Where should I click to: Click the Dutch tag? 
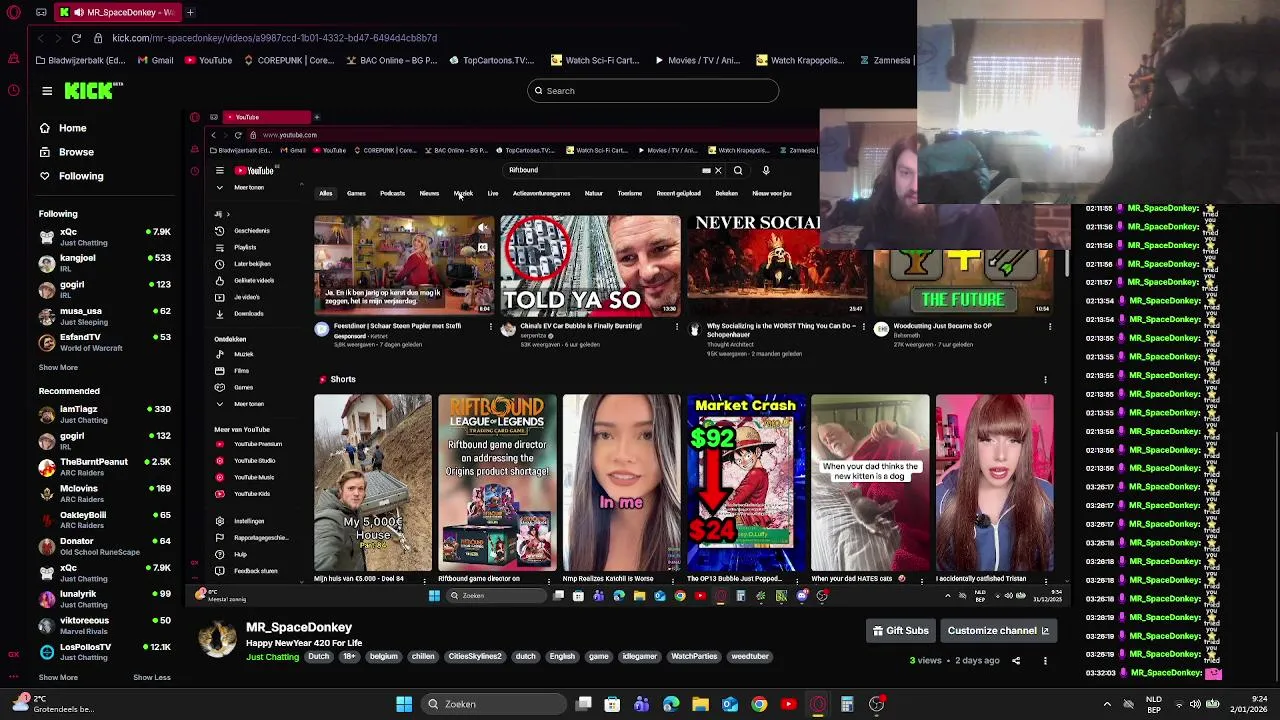click(319, 657)
